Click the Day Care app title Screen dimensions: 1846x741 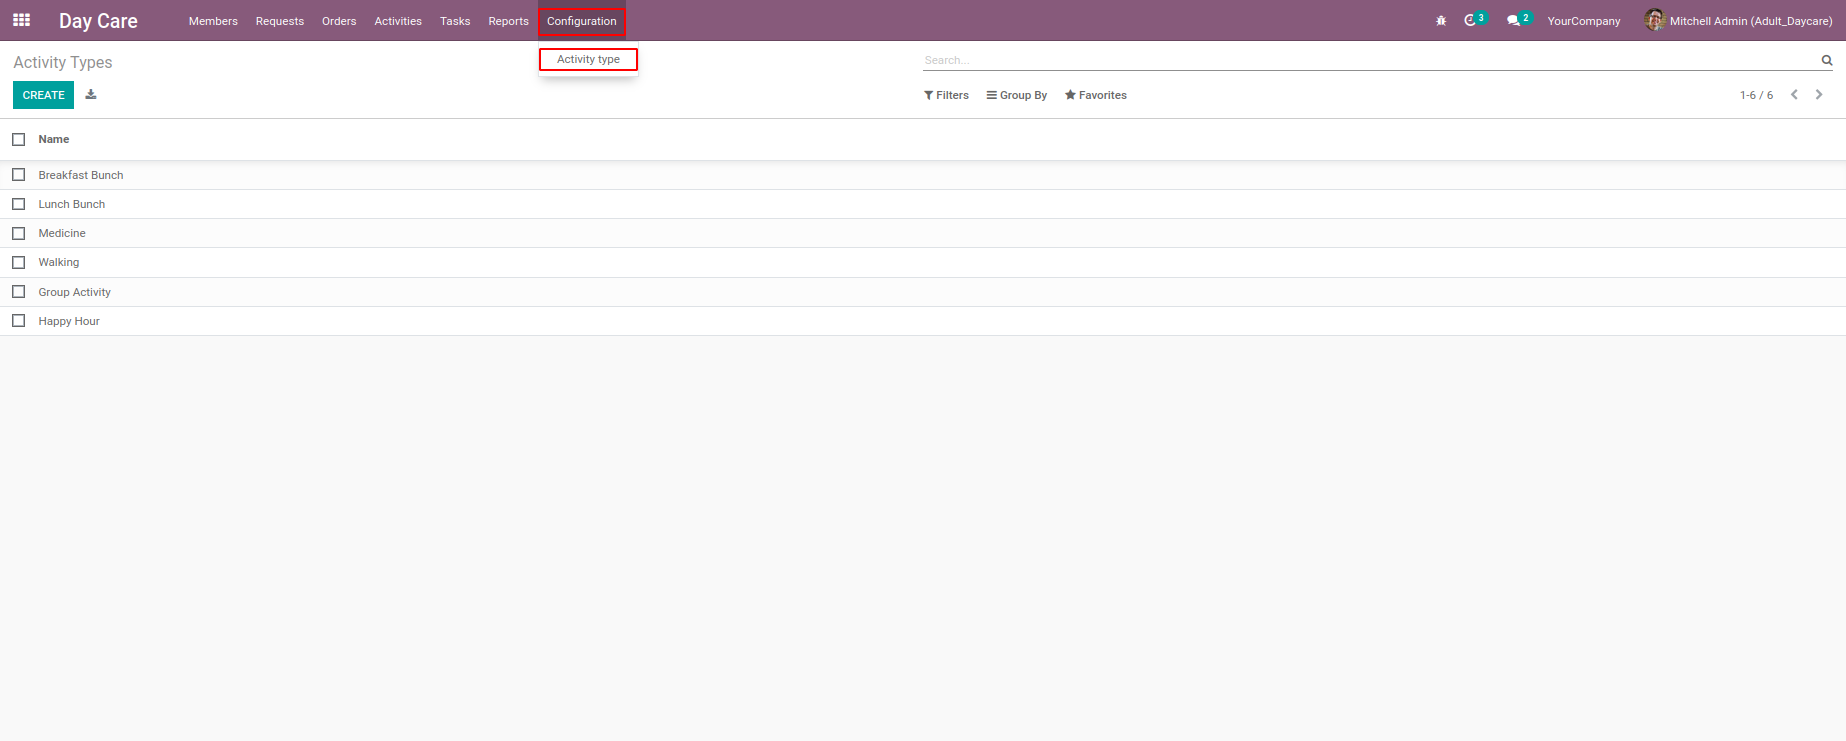[x=98, y=21]
